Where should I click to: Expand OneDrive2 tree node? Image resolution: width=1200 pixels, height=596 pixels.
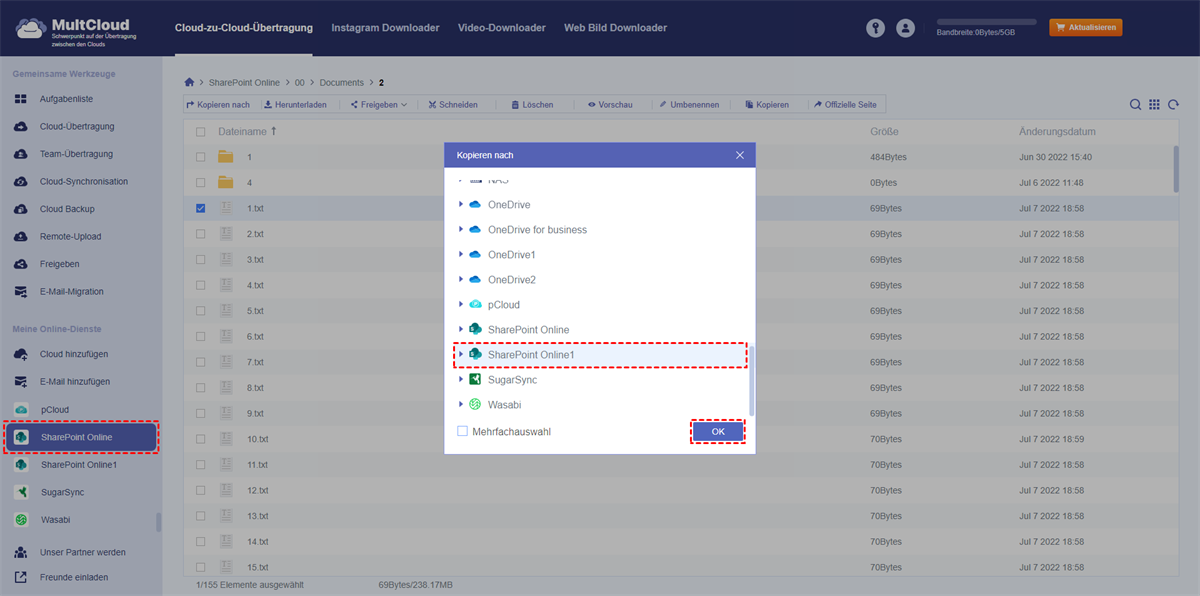pyautogui.click(x=461, y=280)
